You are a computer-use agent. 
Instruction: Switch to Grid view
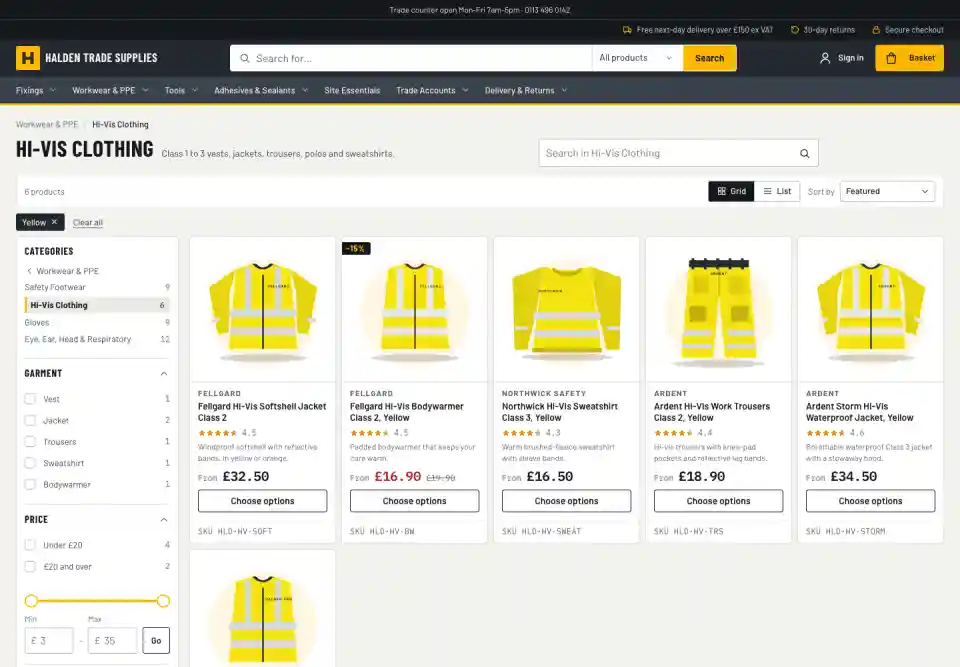(732, 191)
